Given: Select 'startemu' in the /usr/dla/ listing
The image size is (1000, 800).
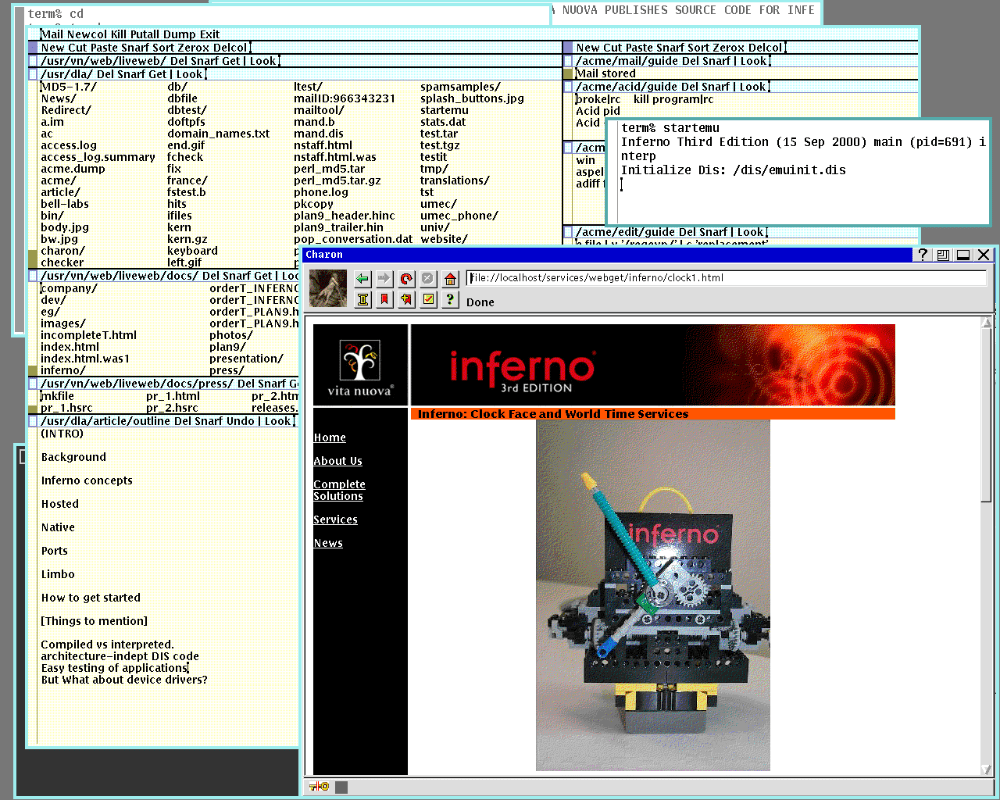Looking at the screenshot, I should pyautogui.click(x=444, y=110).
